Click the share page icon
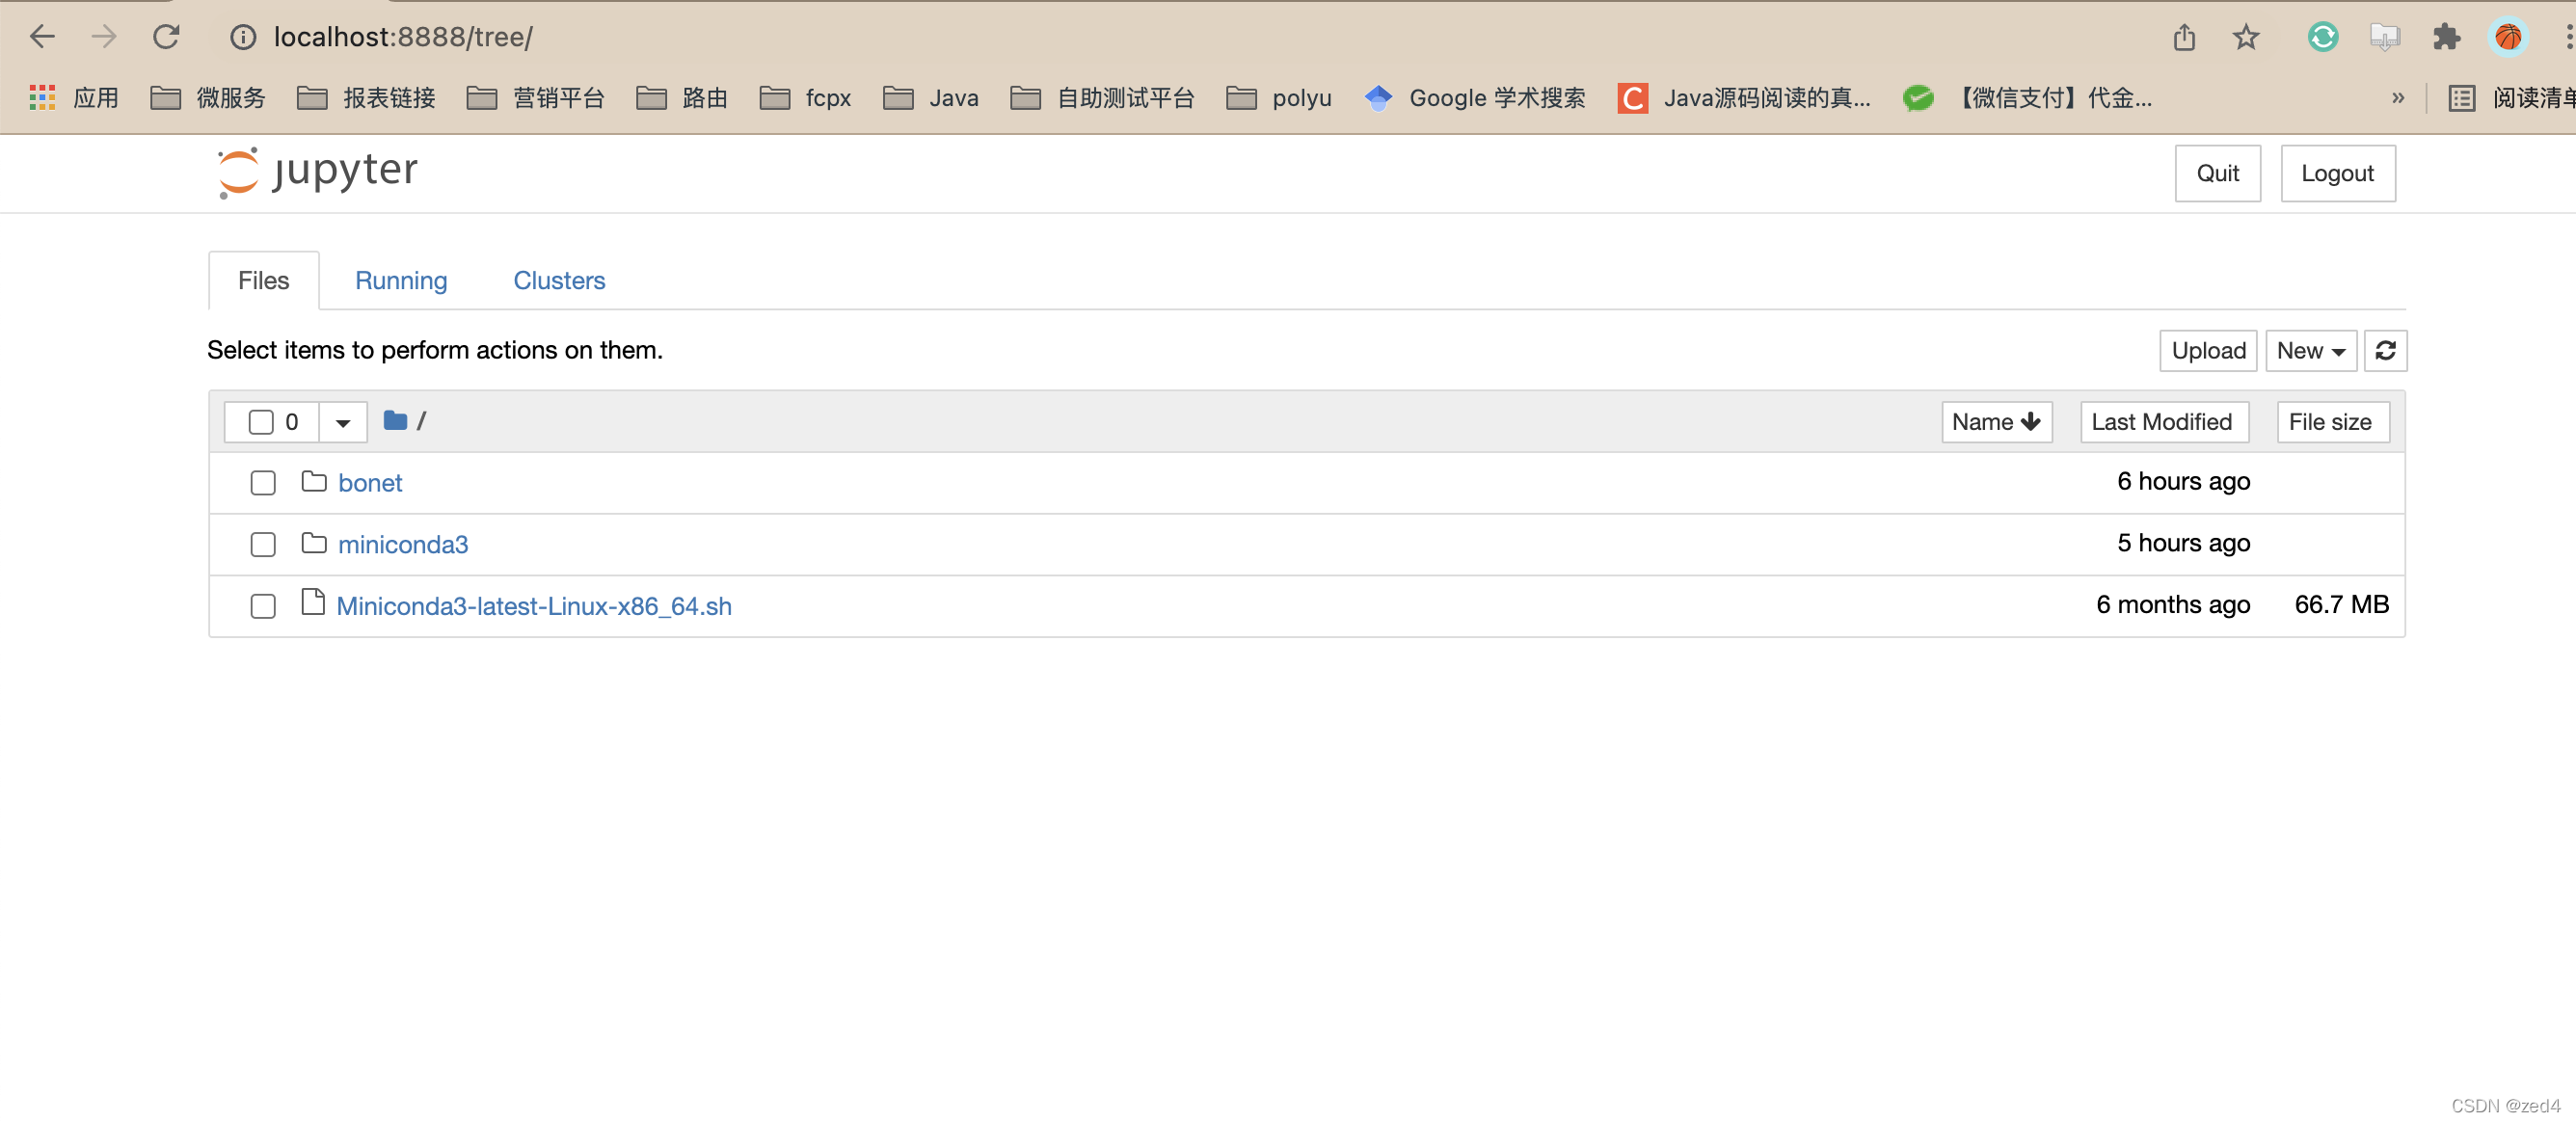The height and width of the screenshot is (1122, 2576). [2184, 37]
